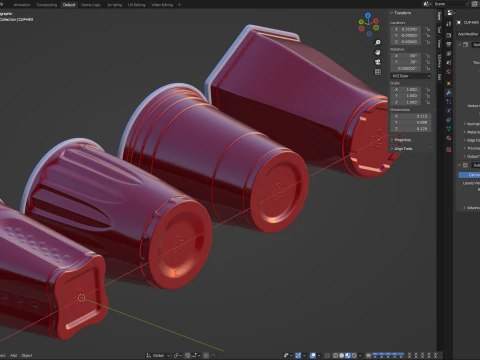Viewport: 480px width, 360px height.
Task: Open the XYZ Euler rotation mode dropdown
Action: (x=411, y=76)
